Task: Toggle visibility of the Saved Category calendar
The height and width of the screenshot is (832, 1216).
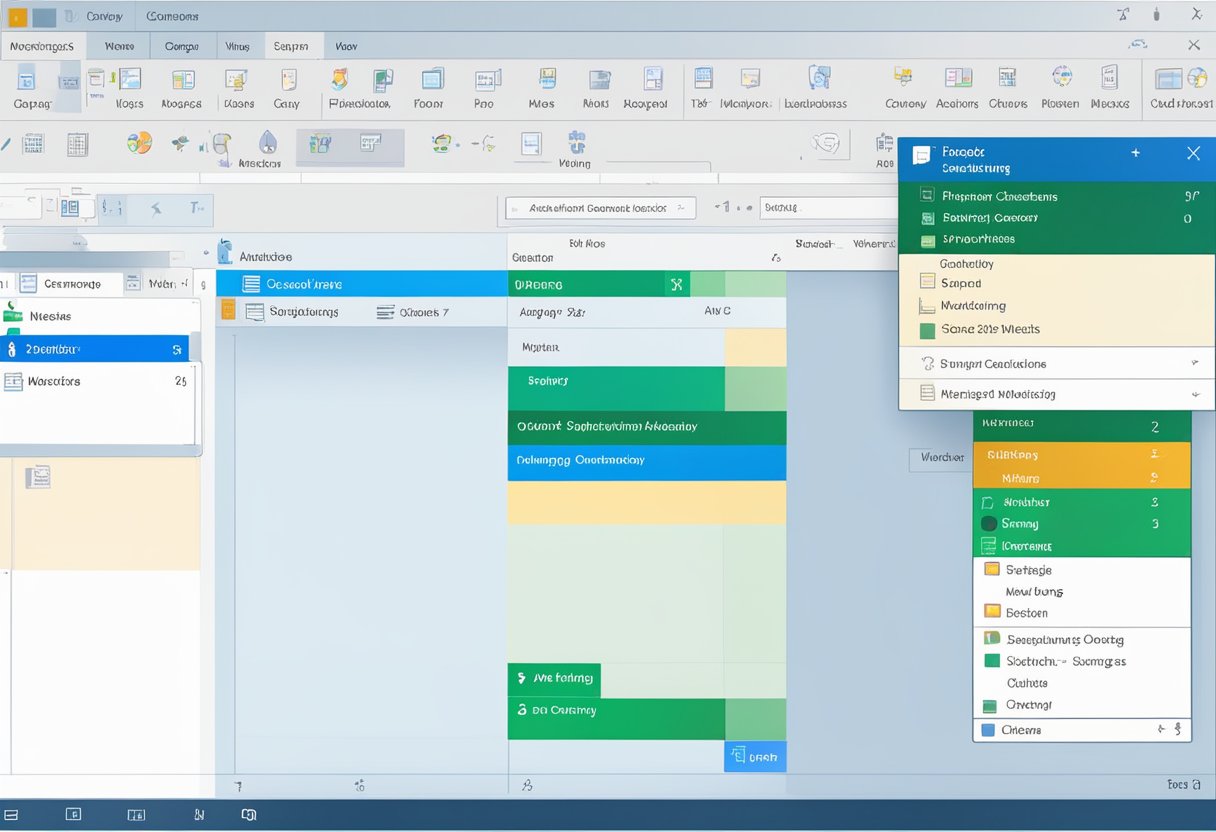Action: coord(925,217)
